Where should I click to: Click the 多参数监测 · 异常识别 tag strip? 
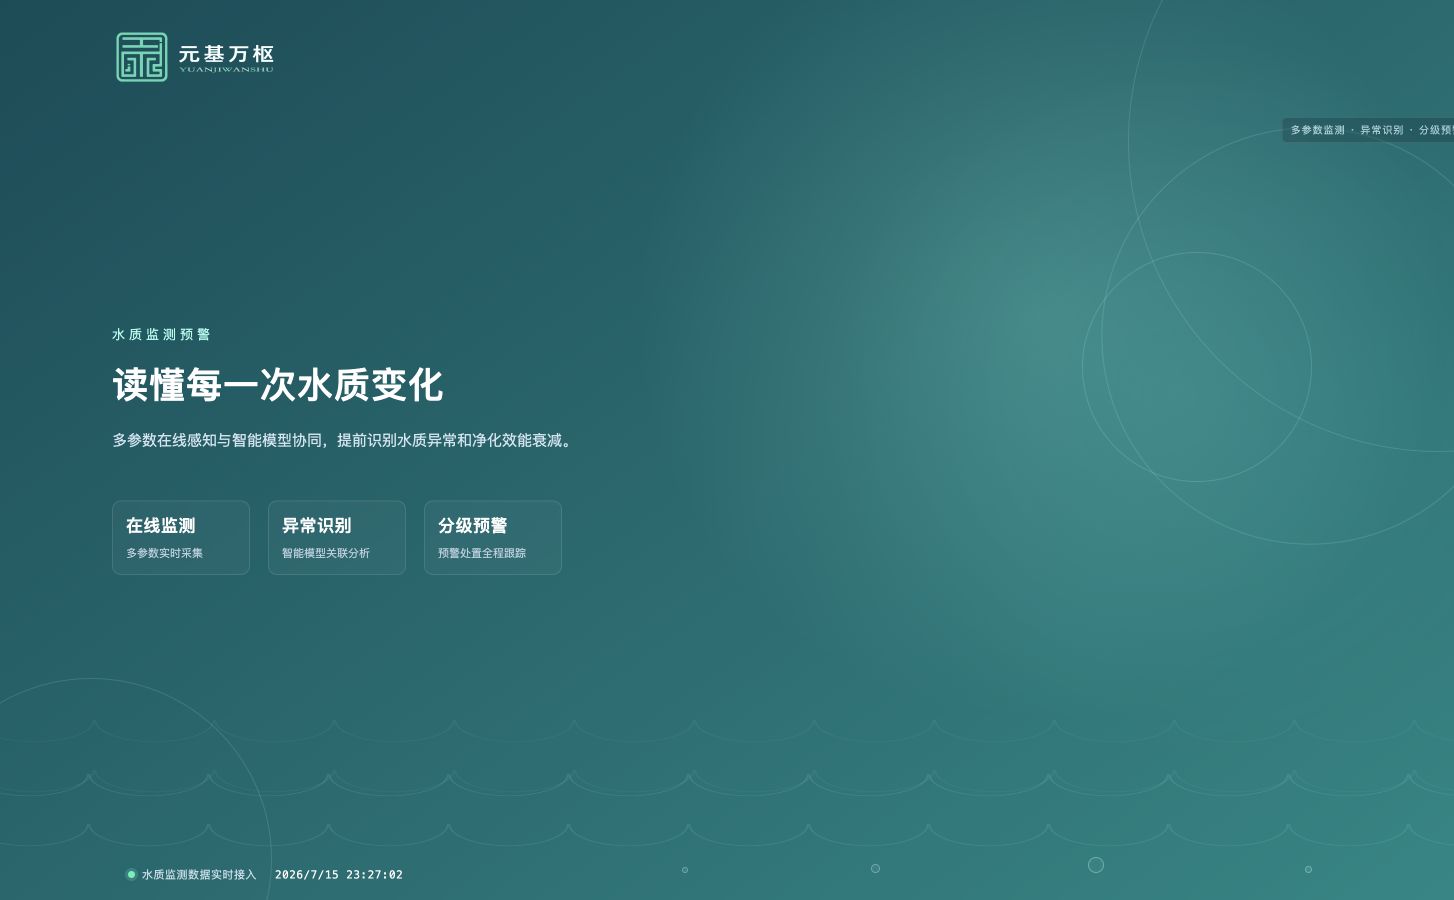pos(1368,130)
